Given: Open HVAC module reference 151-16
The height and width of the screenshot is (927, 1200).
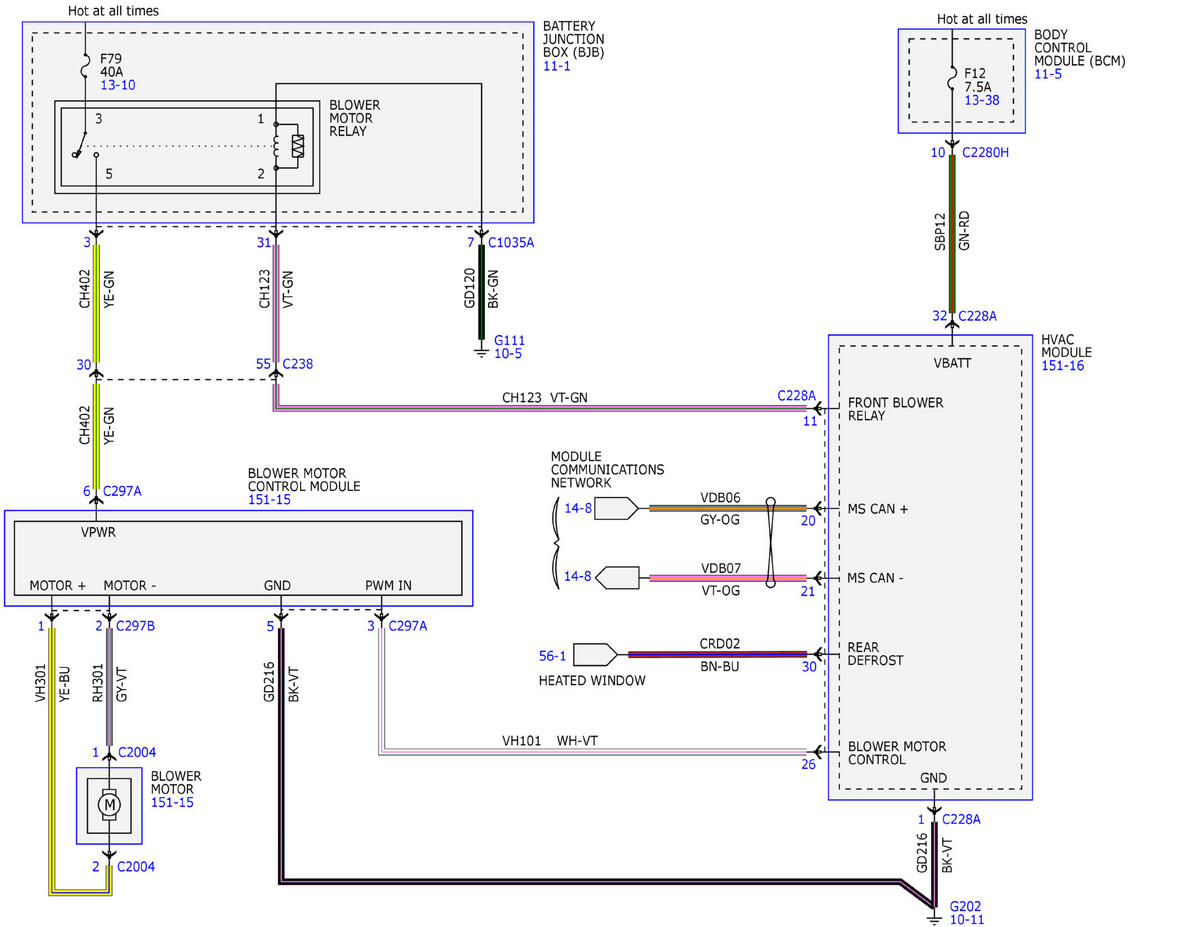Looking at the screenshot, I should tap(1062, 366).
